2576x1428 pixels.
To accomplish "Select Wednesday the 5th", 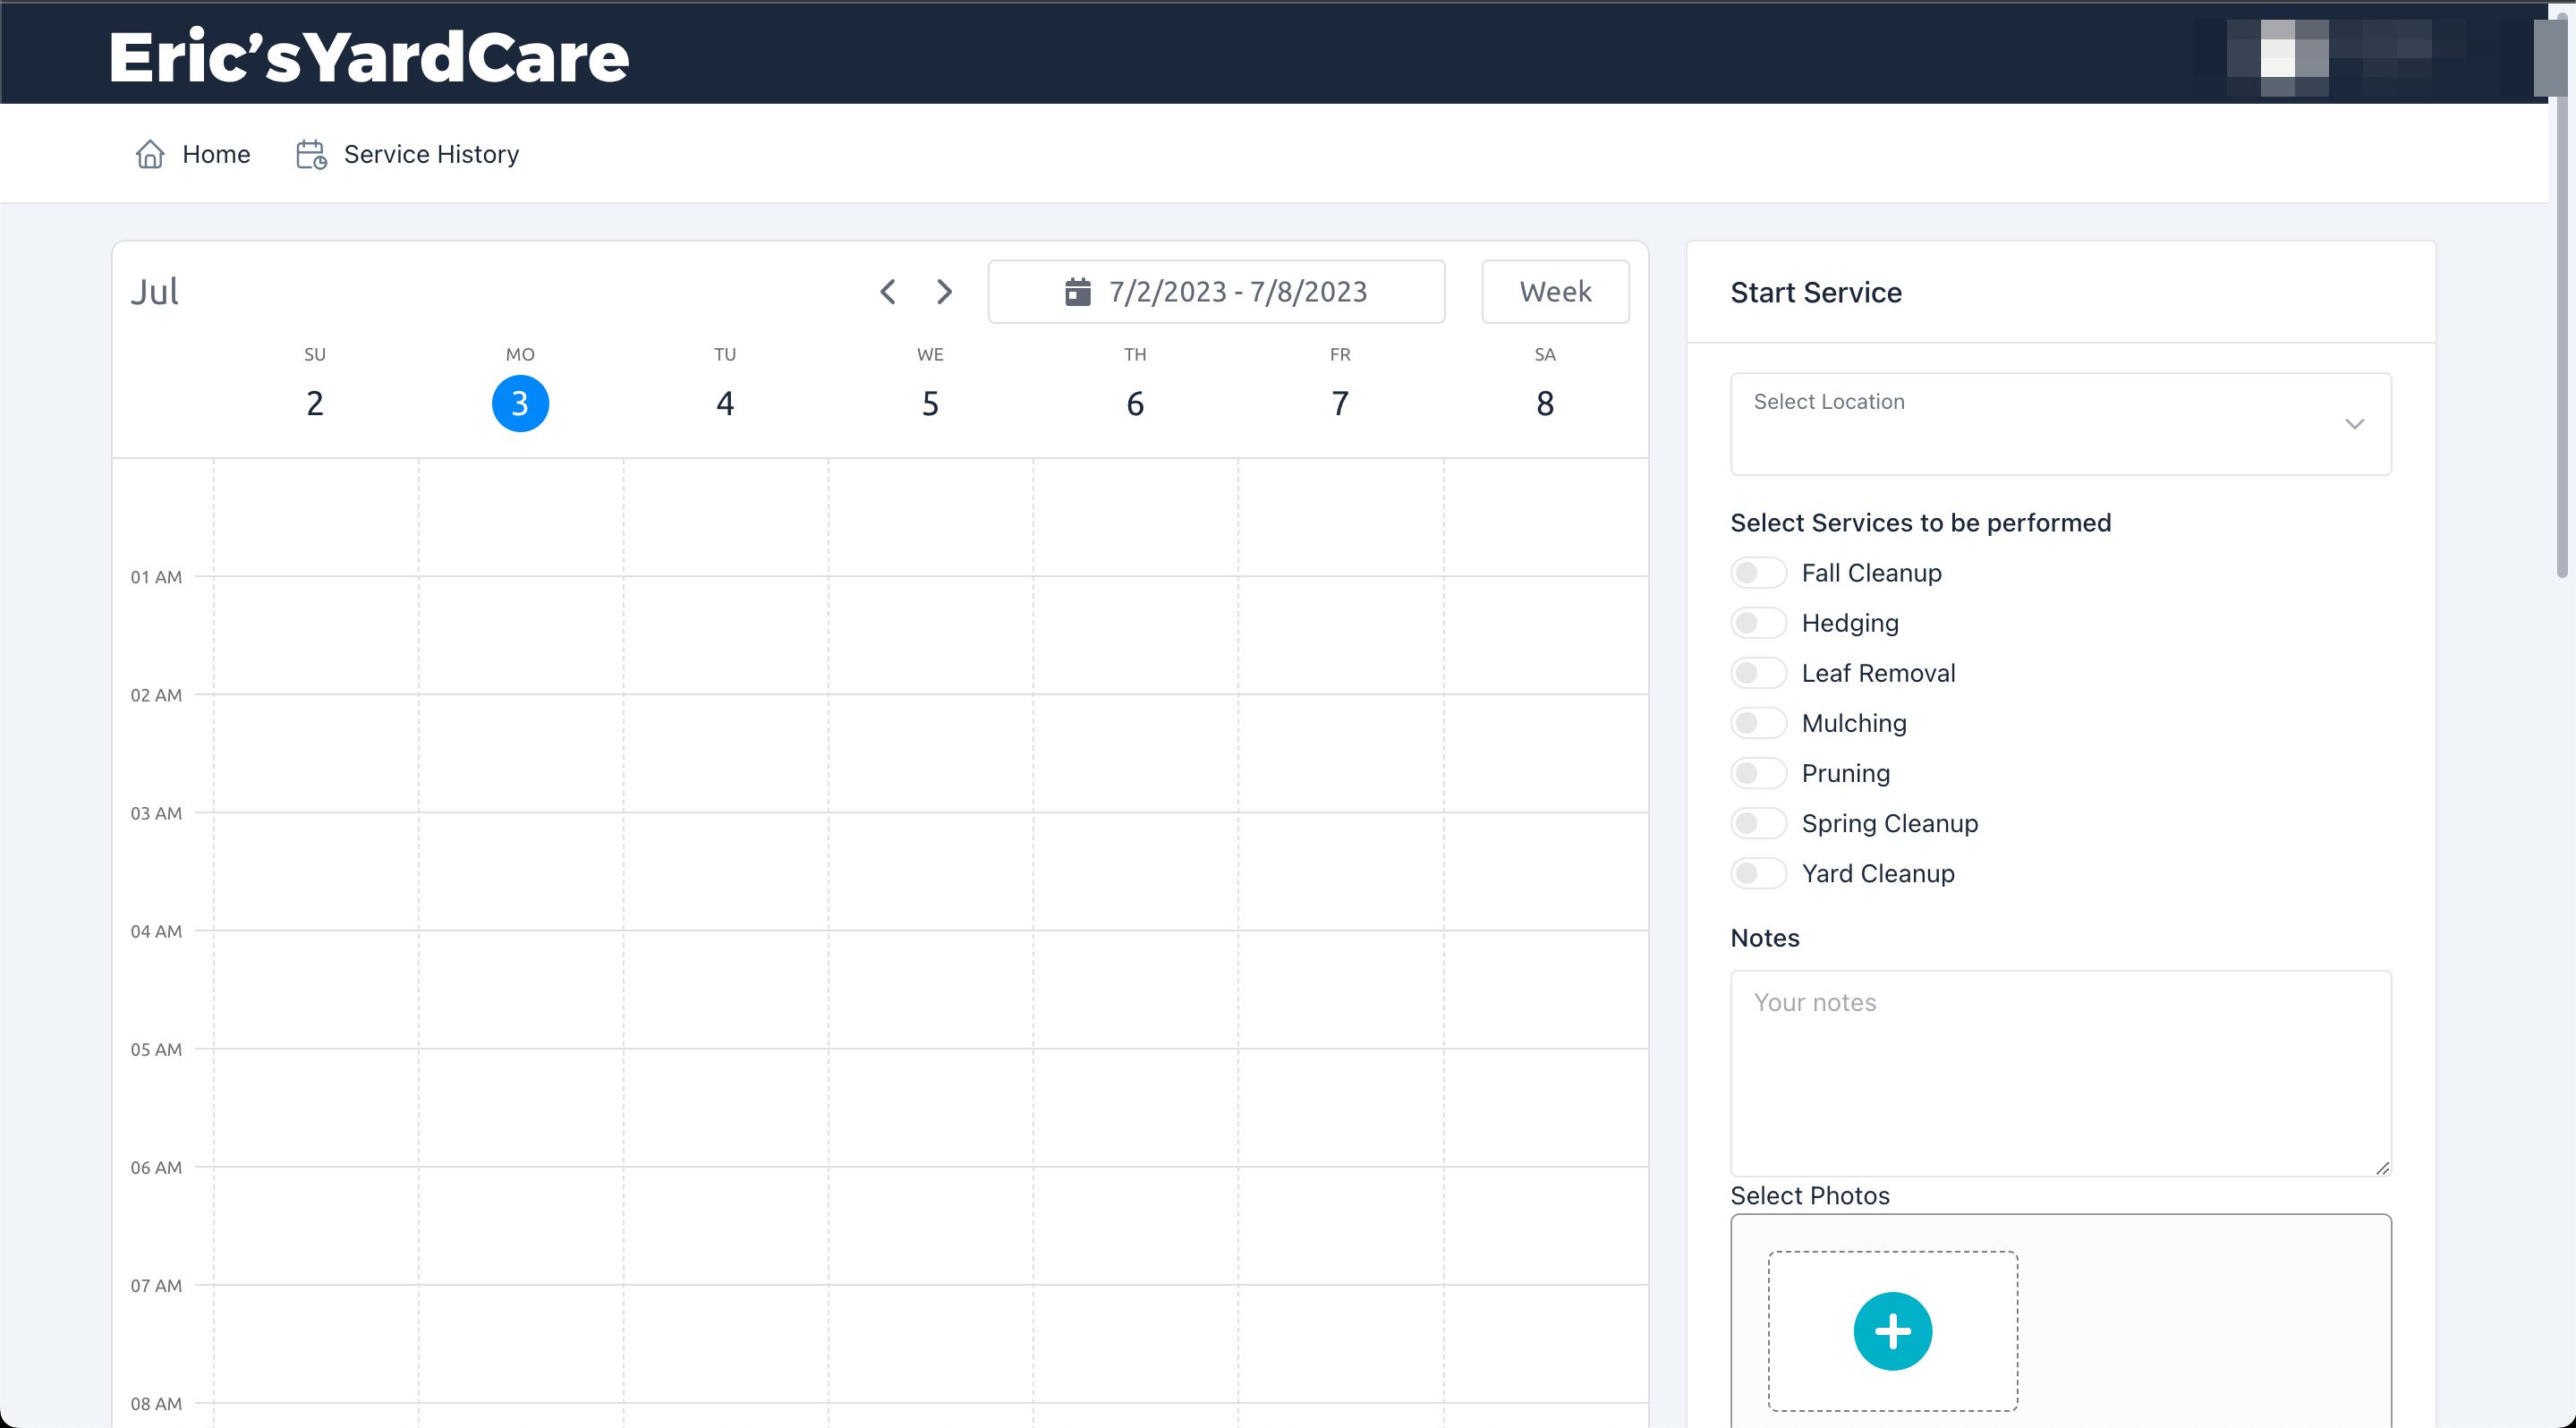I will [930, 403].
